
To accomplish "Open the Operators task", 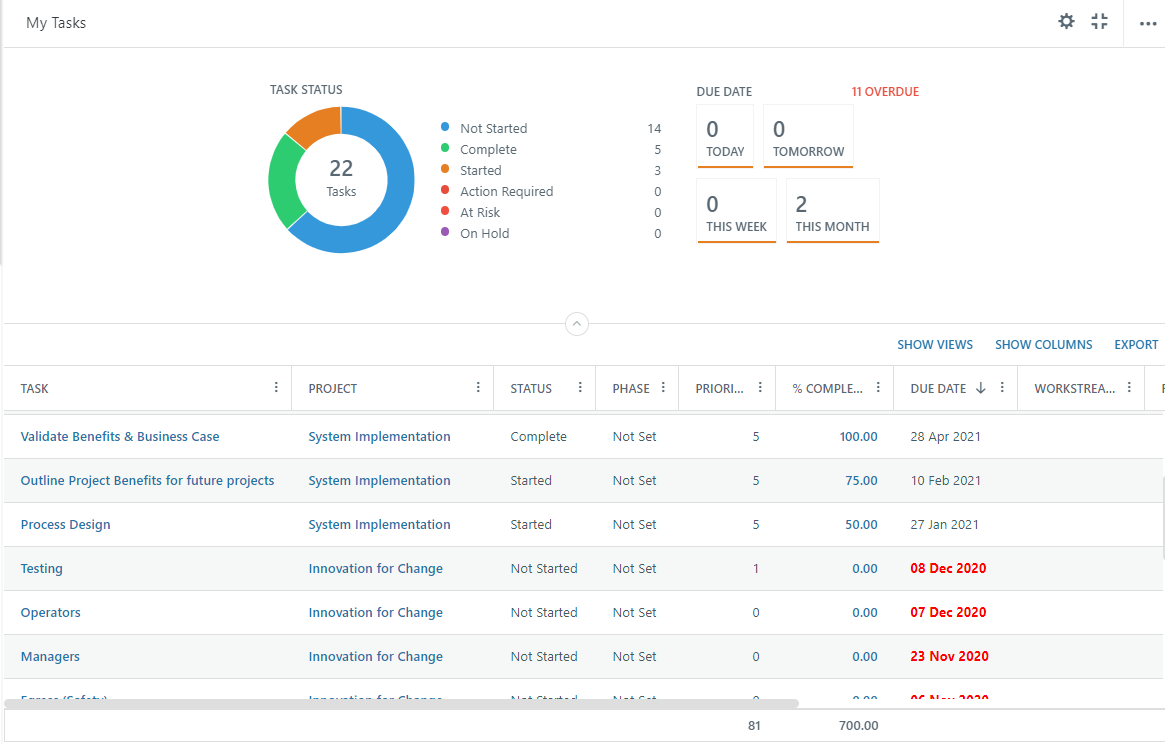I will click(51, 613).
